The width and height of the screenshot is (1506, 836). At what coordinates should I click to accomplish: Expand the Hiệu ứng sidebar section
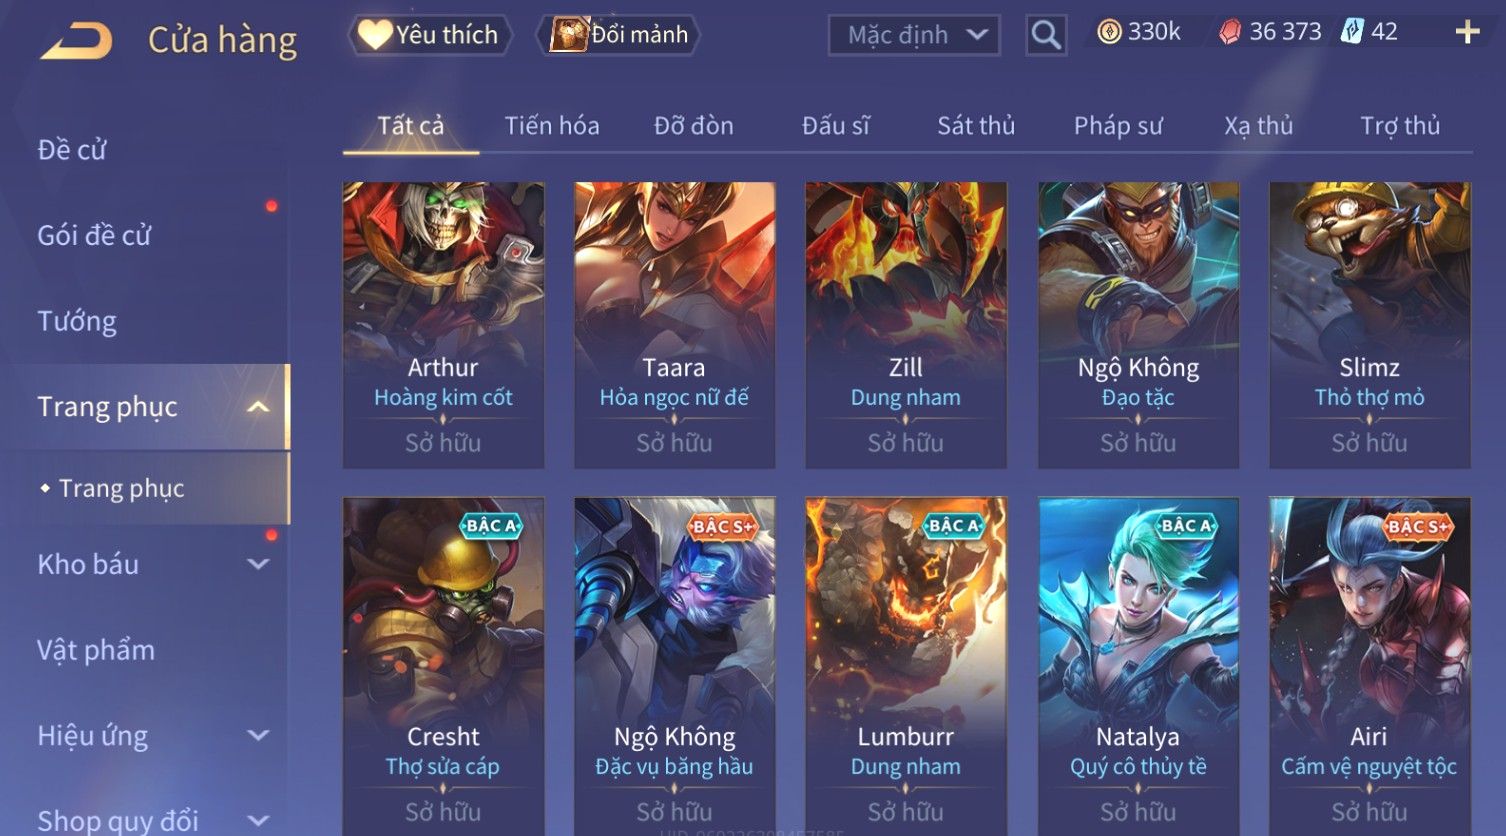pyautogui.click(x=258, y=736)
